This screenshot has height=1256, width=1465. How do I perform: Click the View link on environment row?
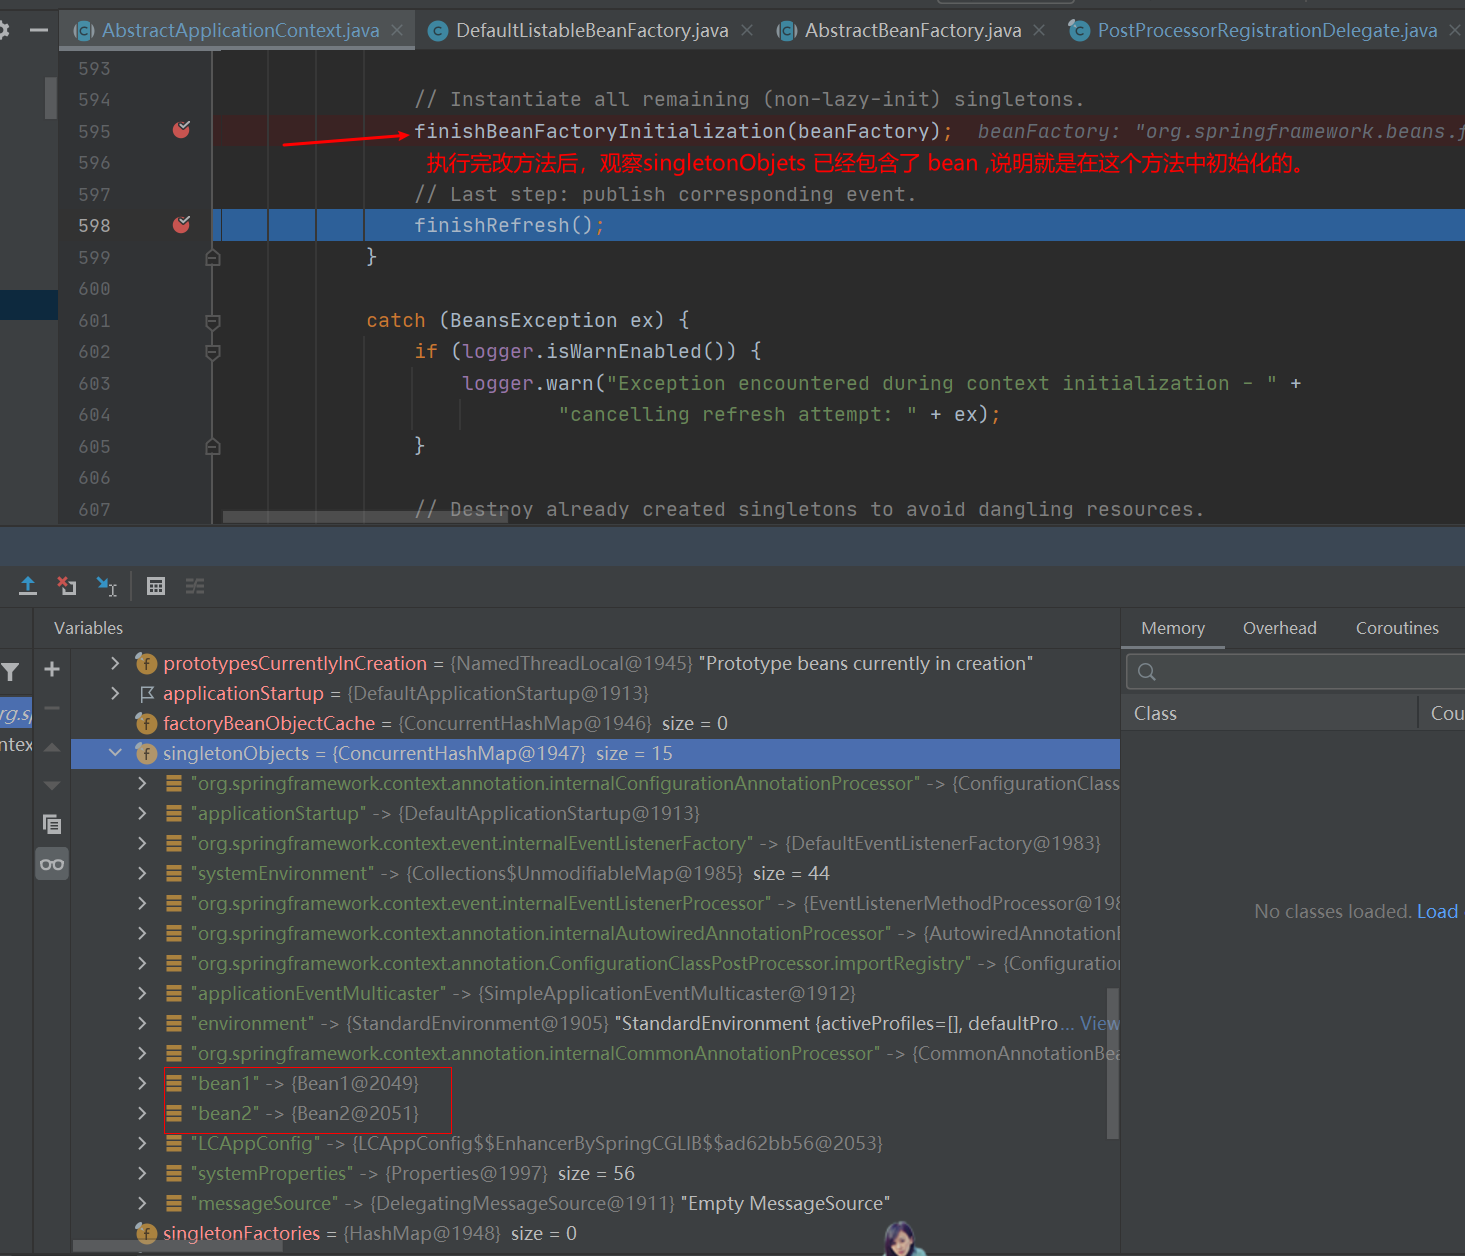[1099, 1023]
